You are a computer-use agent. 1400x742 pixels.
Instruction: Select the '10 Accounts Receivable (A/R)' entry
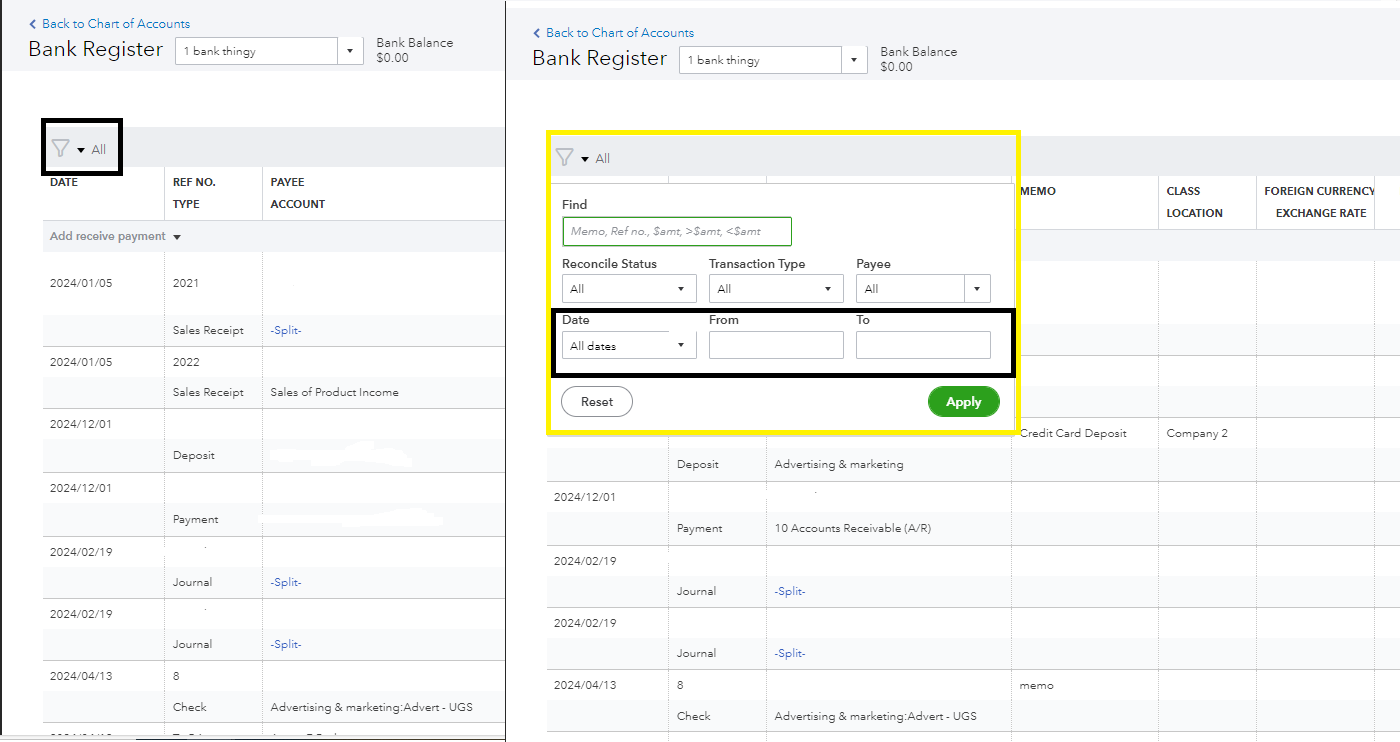852,528
